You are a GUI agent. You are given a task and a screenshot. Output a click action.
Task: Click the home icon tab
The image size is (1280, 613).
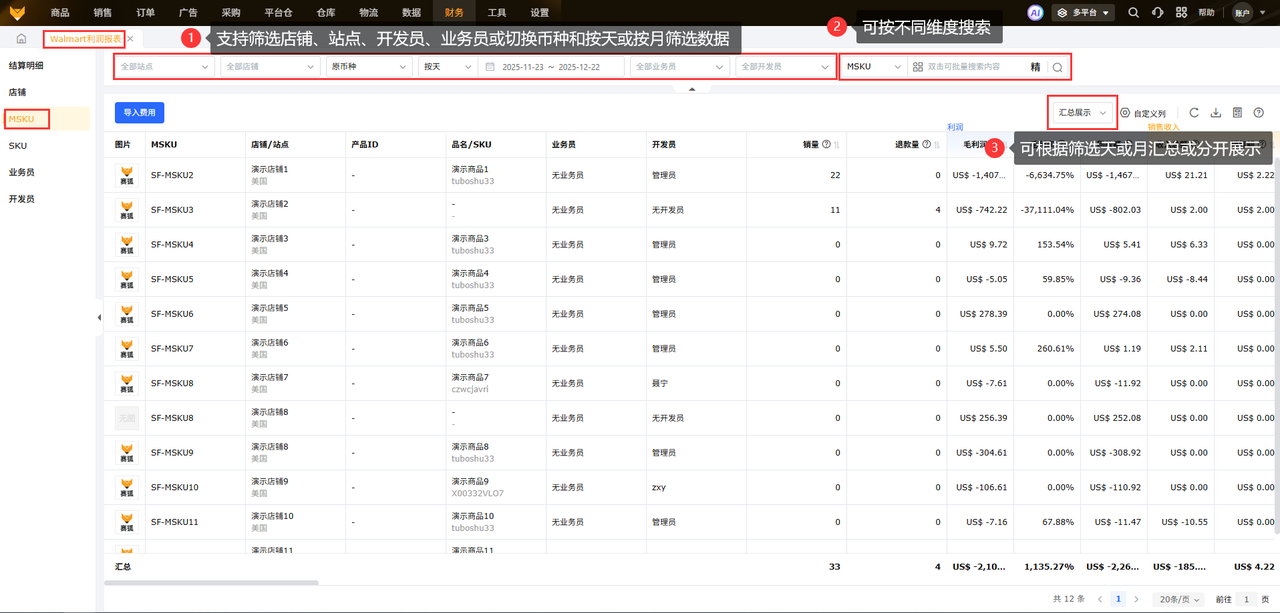tap(21, 39)
